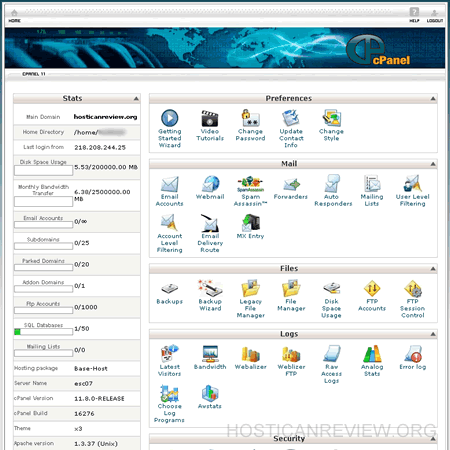This screenshot has height=450, width=450.
Task: Open Disk Space Usage icon in Files
Action: [331, 288]
